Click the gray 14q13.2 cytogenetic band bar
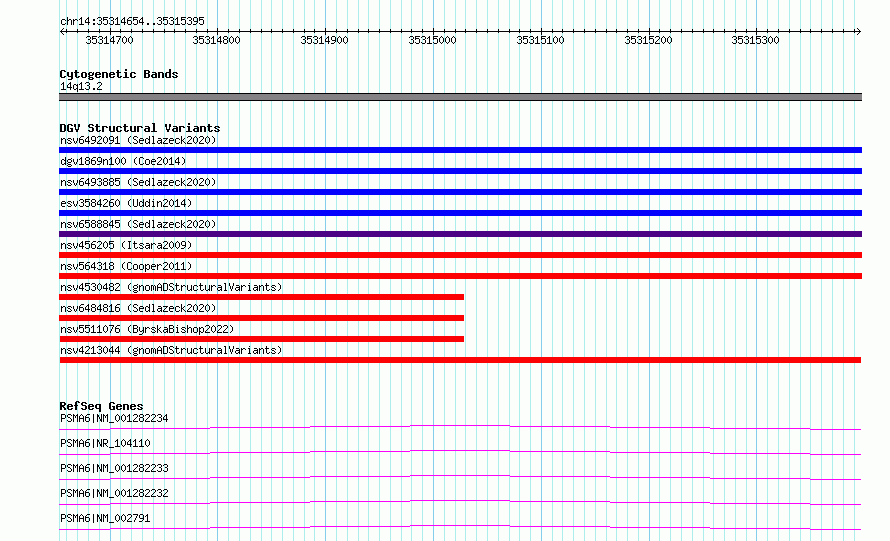The height and width of the screenshot is (541, 890). point(460,97)
